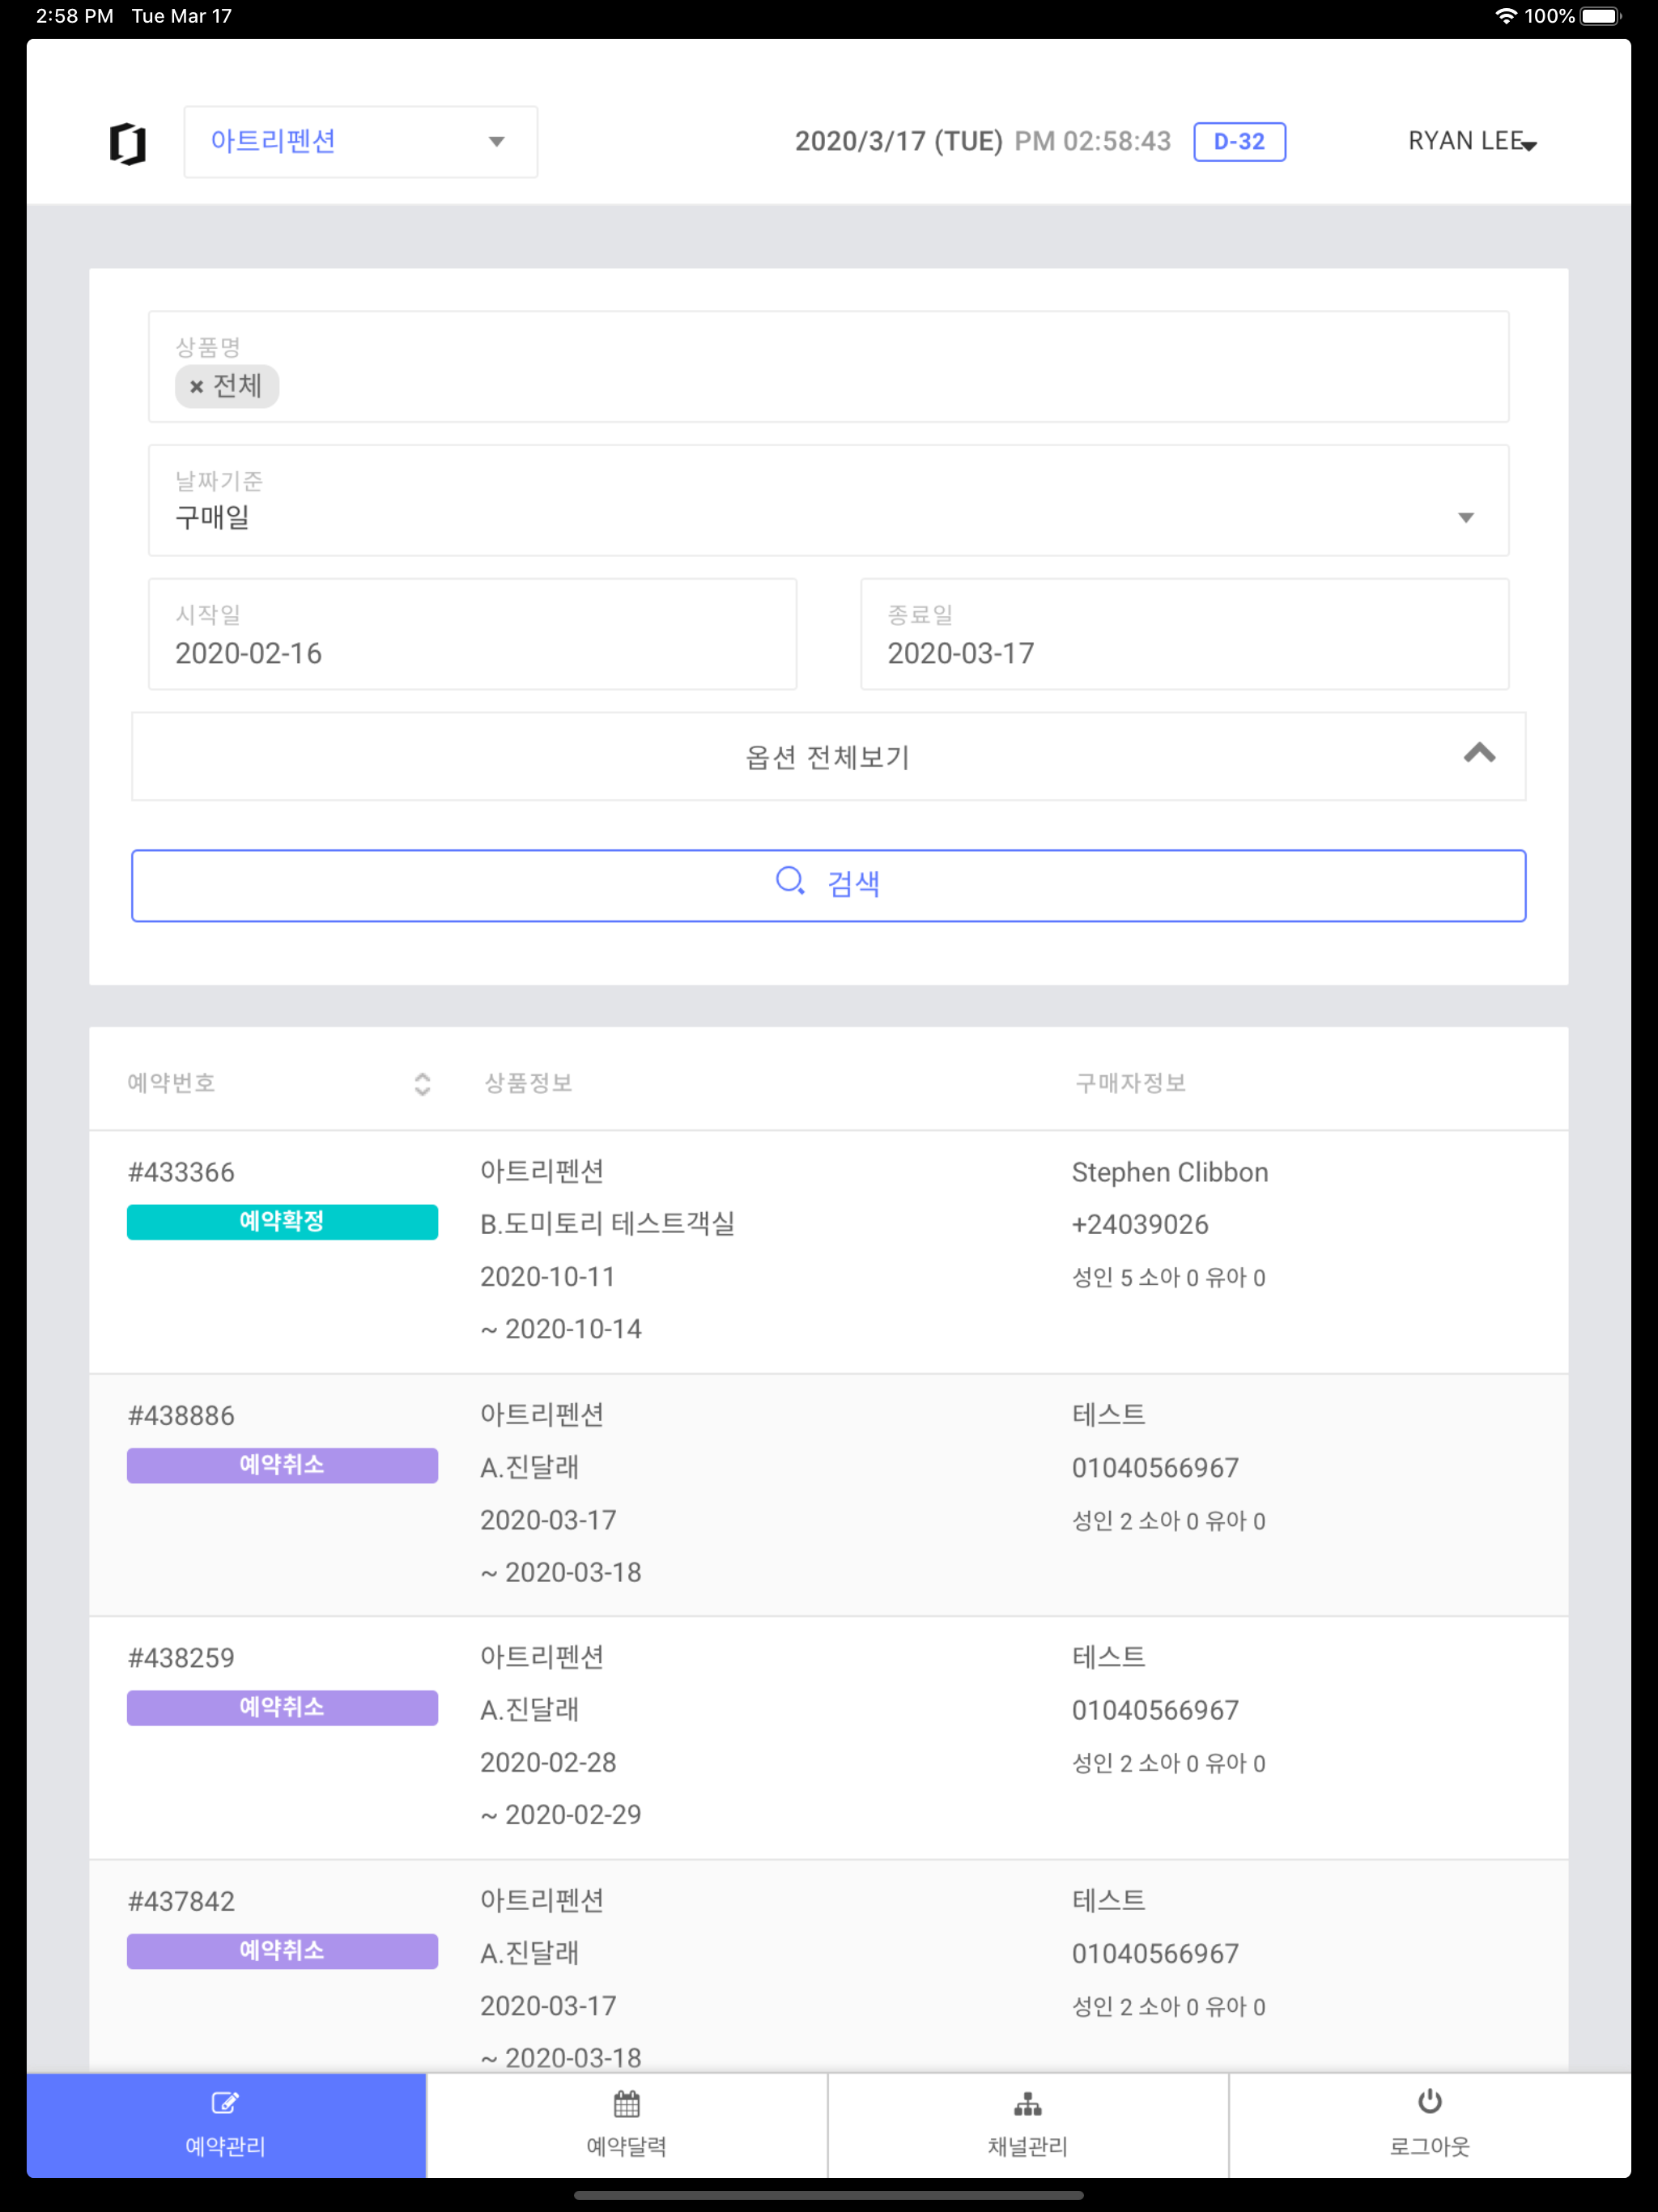Click check-in date 2020-10-11
Image resolution: width=1658 pixels, height=2212 pixels.
coord(548,1277)
